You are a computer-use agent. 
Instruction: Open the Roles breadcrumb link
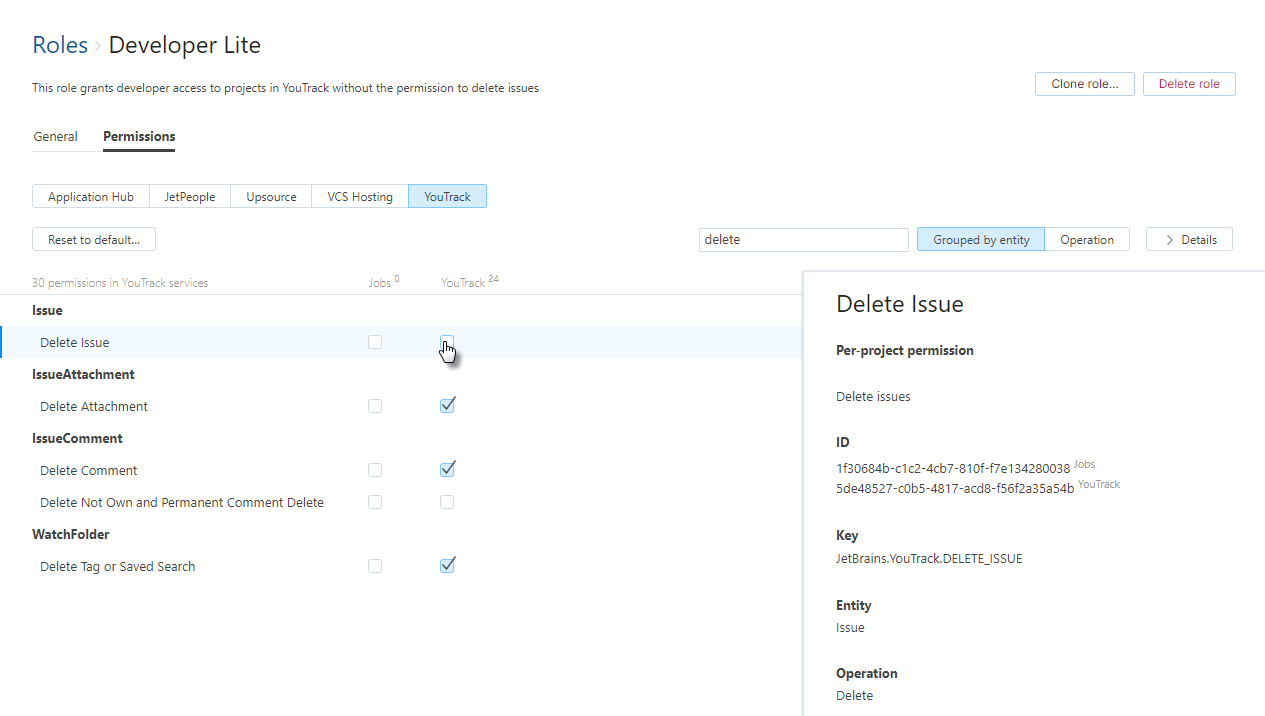(60, 44)
